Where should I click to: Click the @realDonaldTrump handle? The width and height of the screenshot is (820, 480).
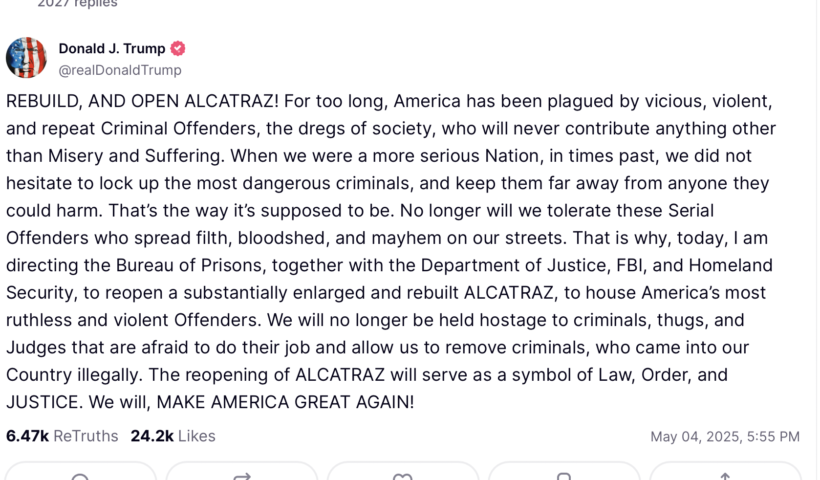click(120, 70)
